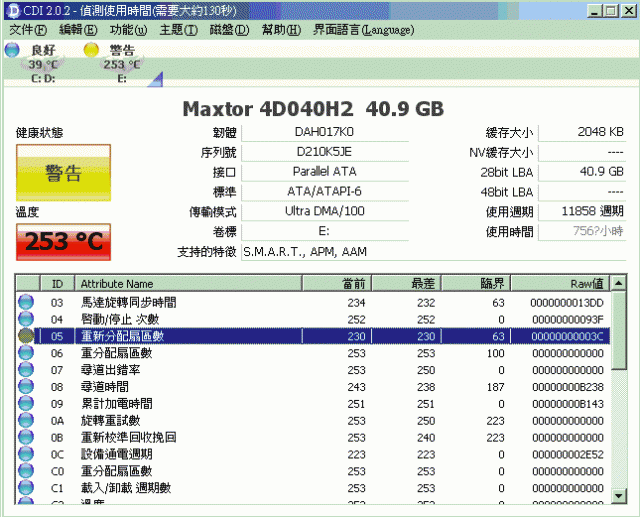The width and height of the screenshot is (640, 517).
Task: Click yellow status icon of attribute 05
Action: pos(26,336)
